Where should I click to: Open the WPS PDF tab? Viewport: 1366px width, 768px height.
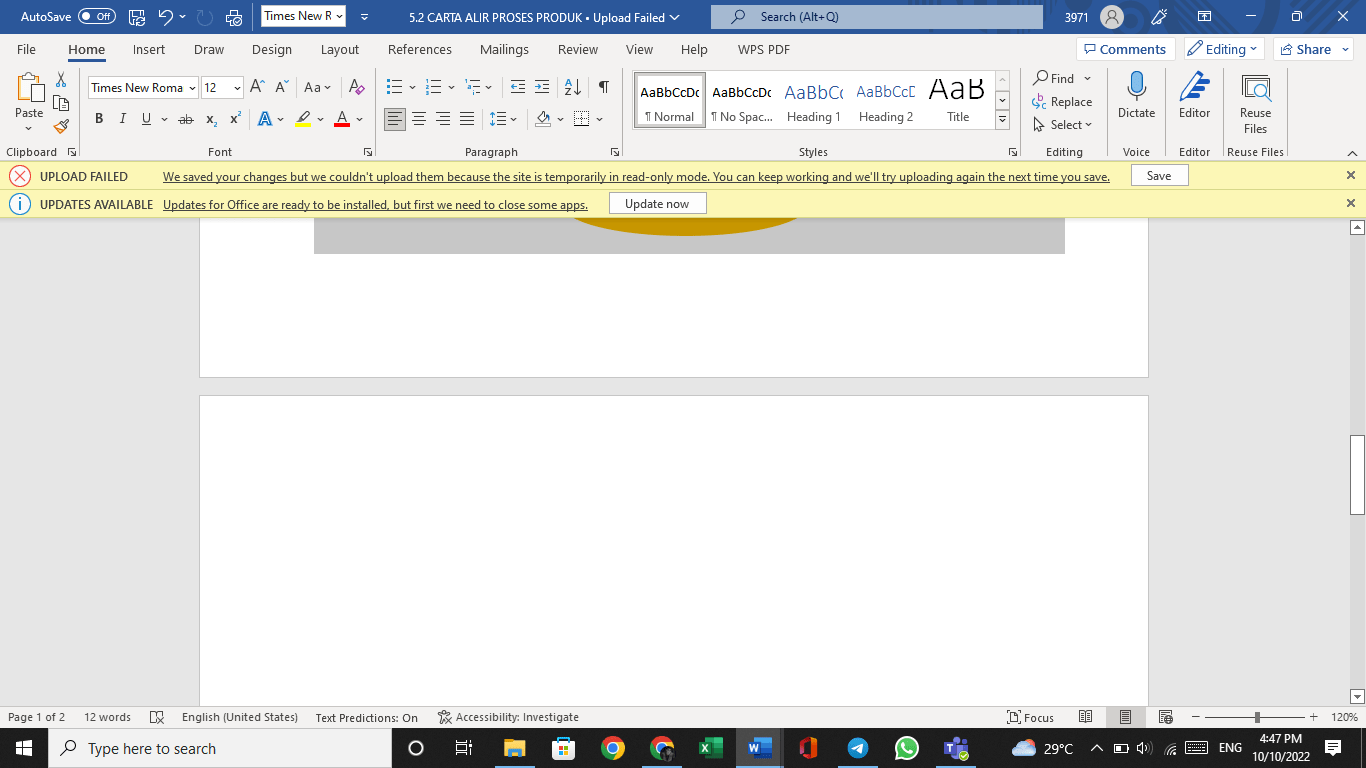(764, 49)
